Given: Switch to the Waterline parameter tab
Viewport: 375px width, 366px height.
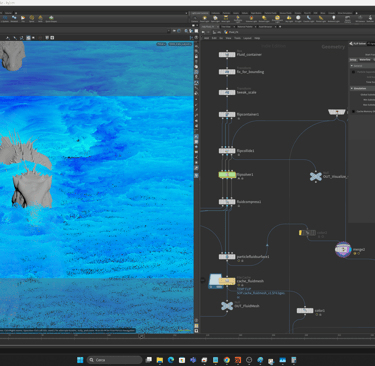Looking at the screenshot, I should pos(365,60).
